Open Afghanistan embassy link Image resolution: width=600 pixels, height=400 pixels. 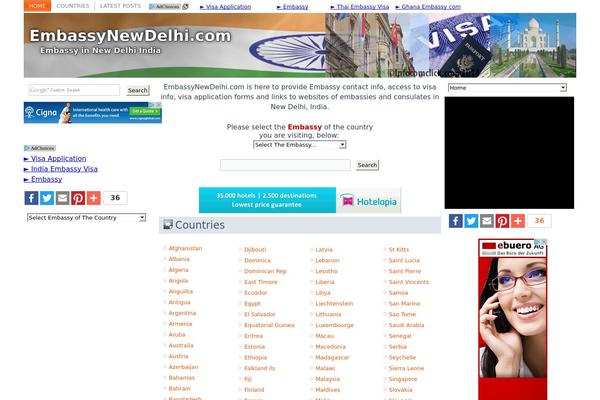pos(185,248)
